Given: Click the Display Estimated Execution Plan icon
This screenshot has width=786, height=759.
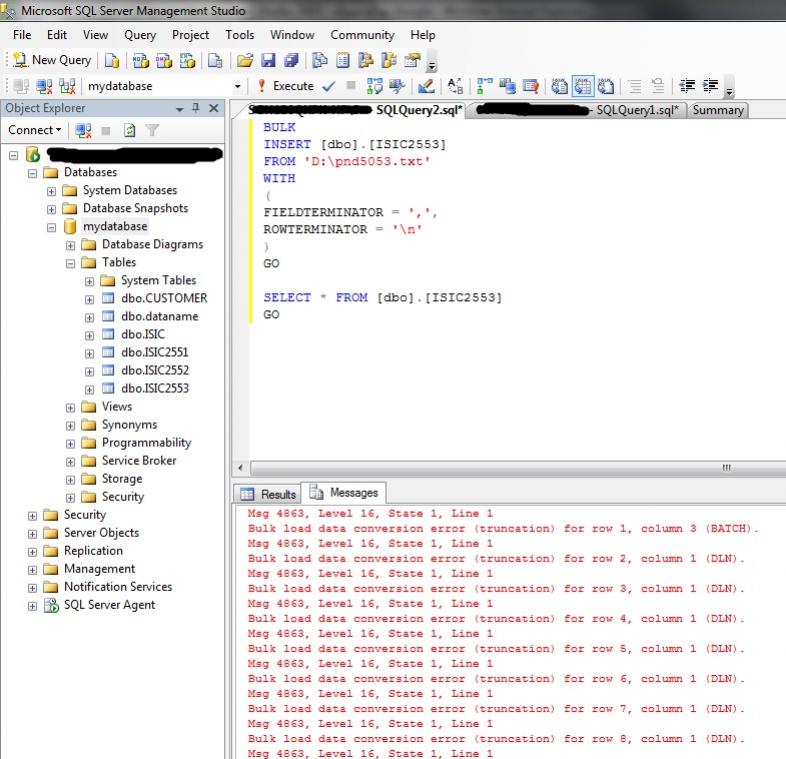Looking at the screenshot, I should click(374, 86).
